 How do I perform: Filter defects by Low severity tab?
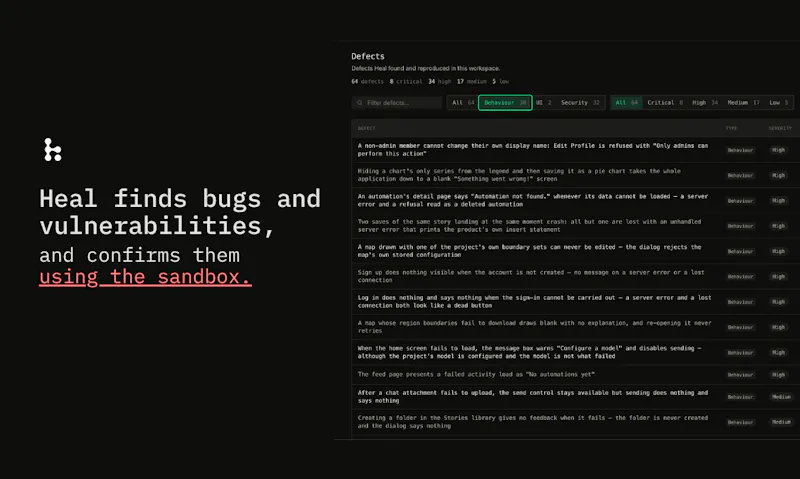tap(779, 103)
